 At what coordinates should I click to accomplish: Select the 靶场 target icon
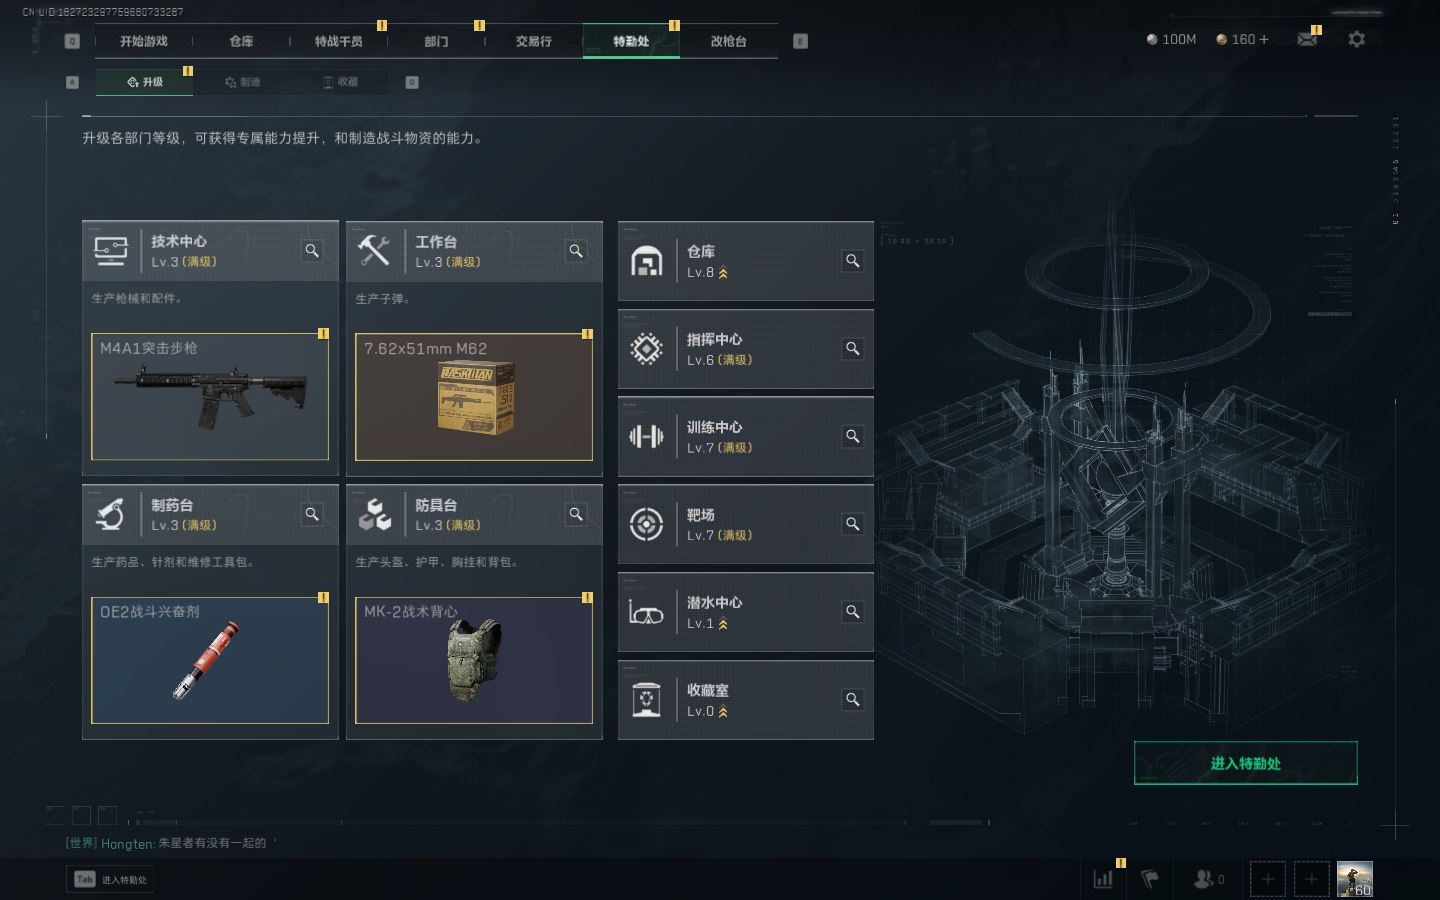pos(646,524)
